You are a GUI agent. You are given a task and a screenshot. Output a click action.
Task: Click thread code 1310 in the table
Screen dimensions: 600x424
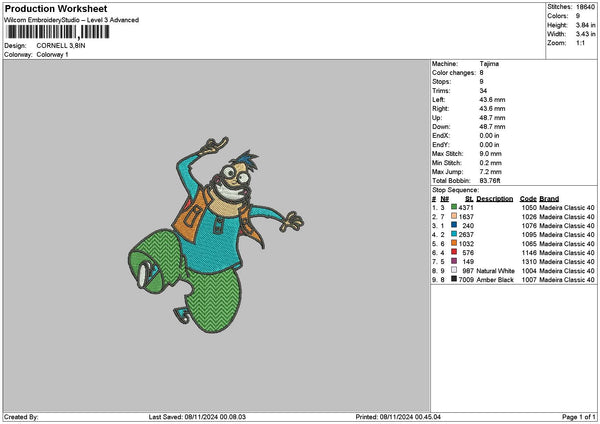(x=529, y=262)
